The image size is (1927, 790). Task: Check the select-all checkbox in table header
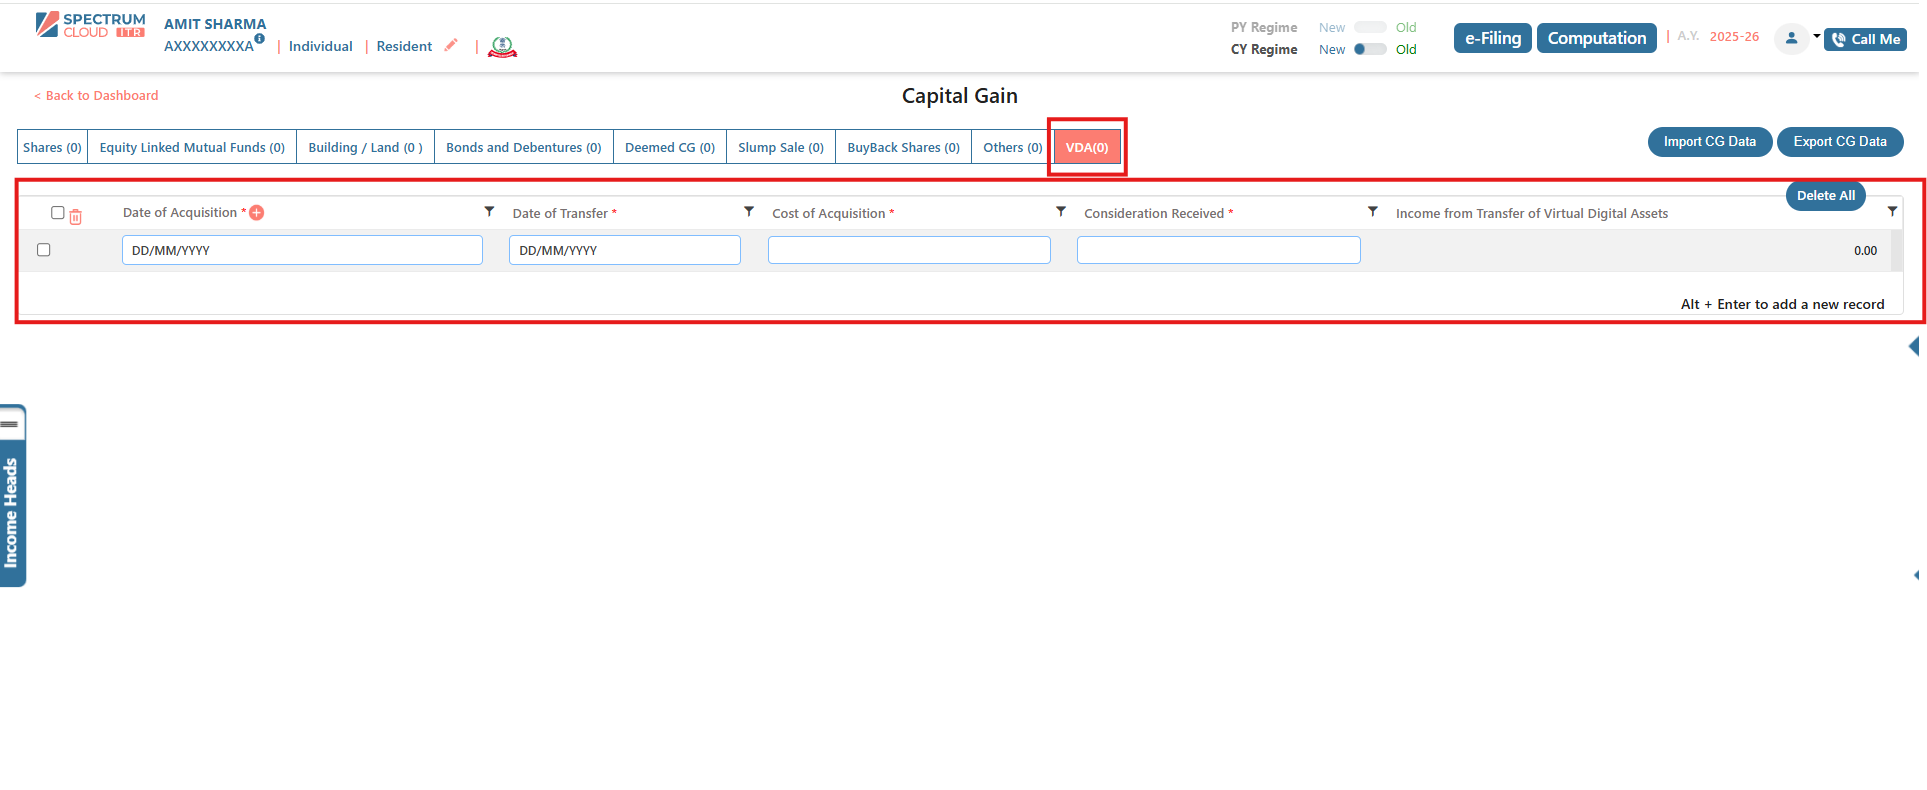click(x=58, y=213)
